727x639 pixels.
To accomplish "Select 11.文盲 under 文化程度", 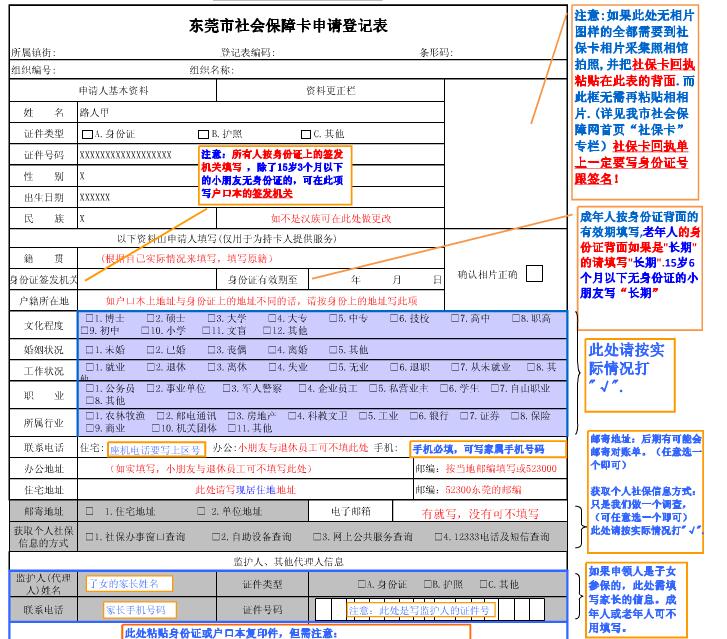I will point(206,331).
